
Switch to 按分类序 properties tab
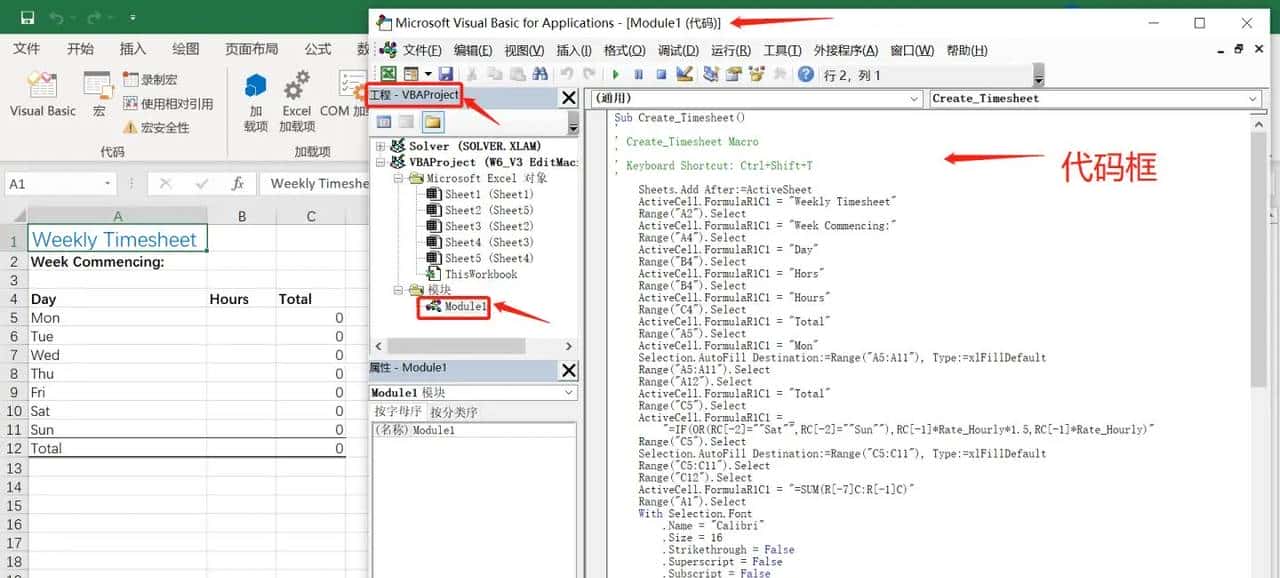(x=453, y=412)
